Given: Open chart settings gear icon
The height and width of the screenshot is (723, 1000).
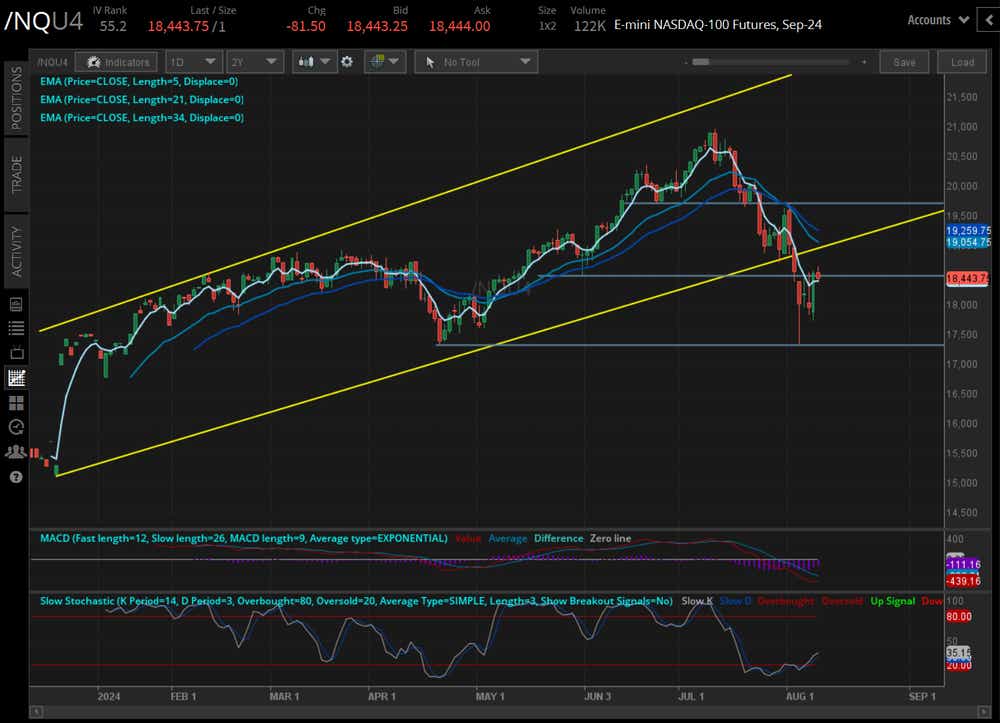Looking at the screenshot, I should click(x=347, y=62).
